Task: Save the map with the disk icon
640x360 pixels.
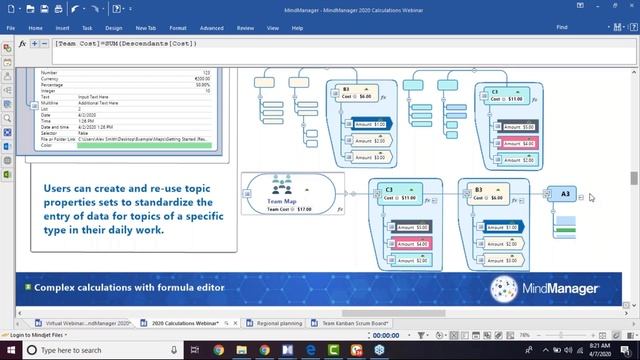Action: point(44,9)
